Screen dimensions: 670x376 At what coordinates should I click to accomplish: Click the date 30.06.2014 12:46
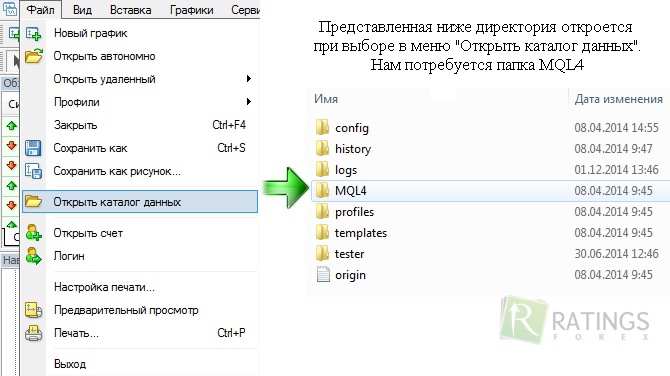[616, 254]
